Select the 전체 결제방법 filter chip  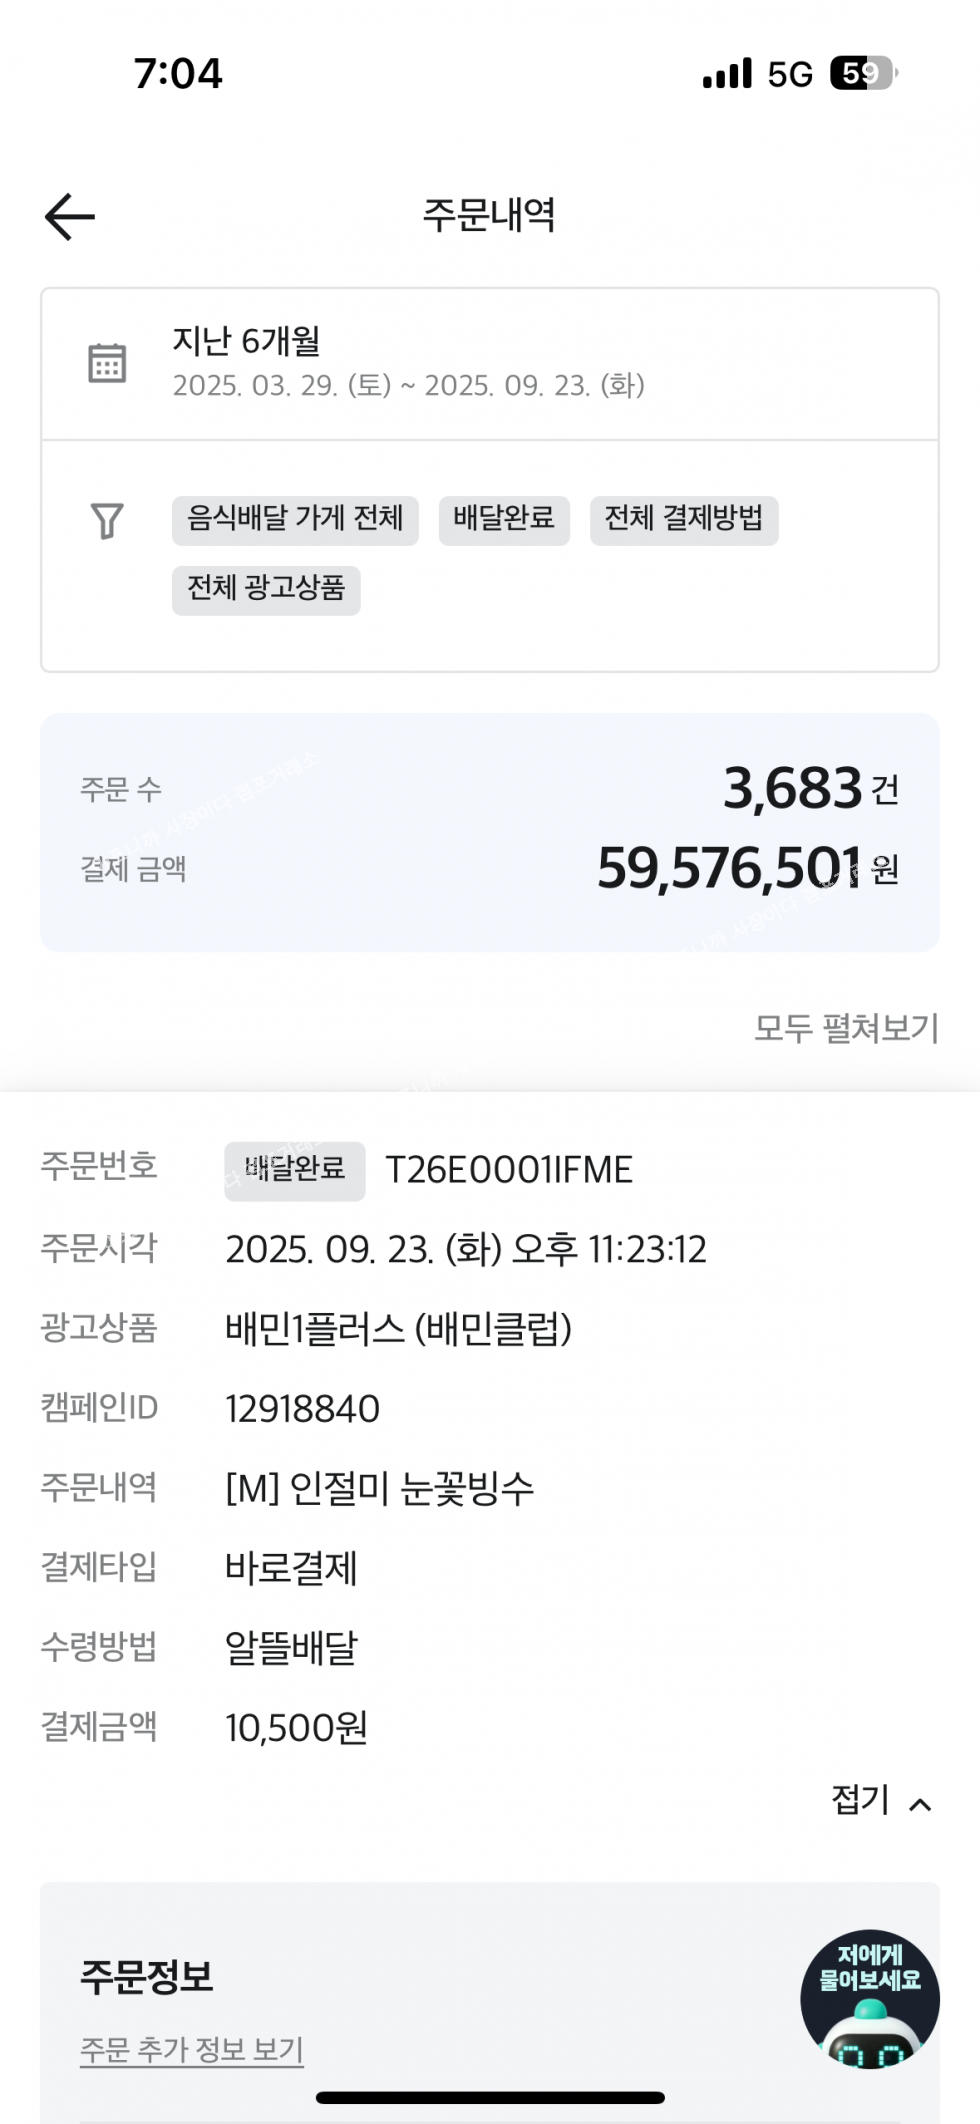(684, 520)
